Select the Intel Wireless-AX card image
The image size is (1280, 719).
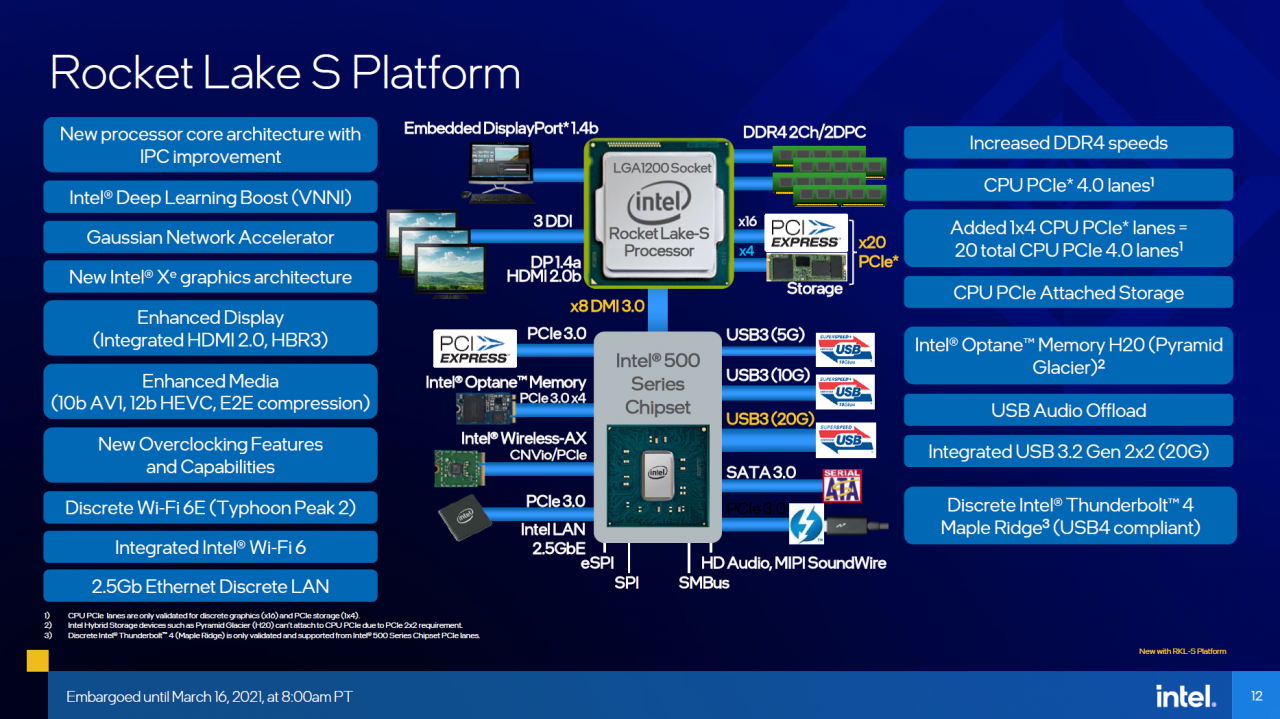click(x=464, y=468)
